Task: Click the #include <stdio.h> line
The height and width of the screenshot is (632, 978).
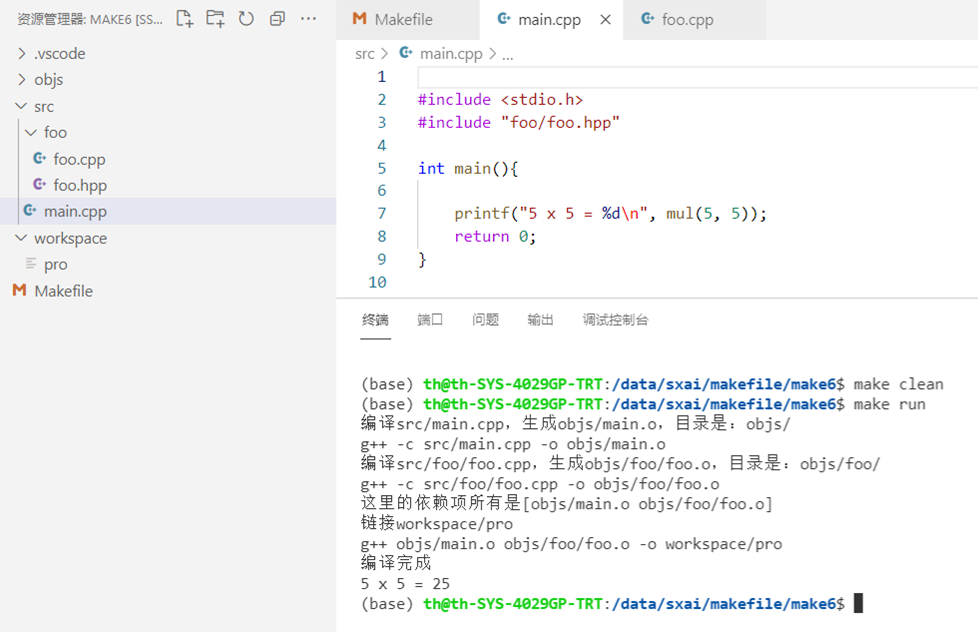Action: [500, 100]
